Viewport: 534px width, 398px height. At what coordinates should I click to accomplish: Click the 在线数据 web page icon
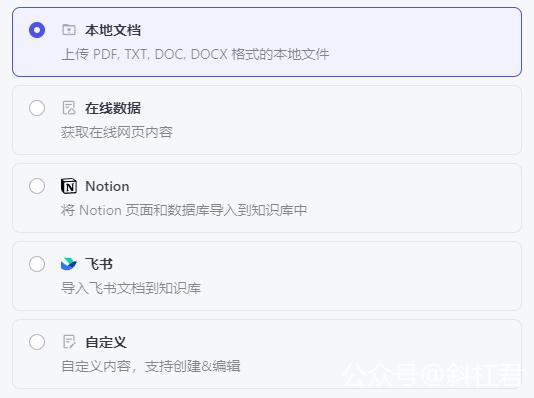point(69,108)
